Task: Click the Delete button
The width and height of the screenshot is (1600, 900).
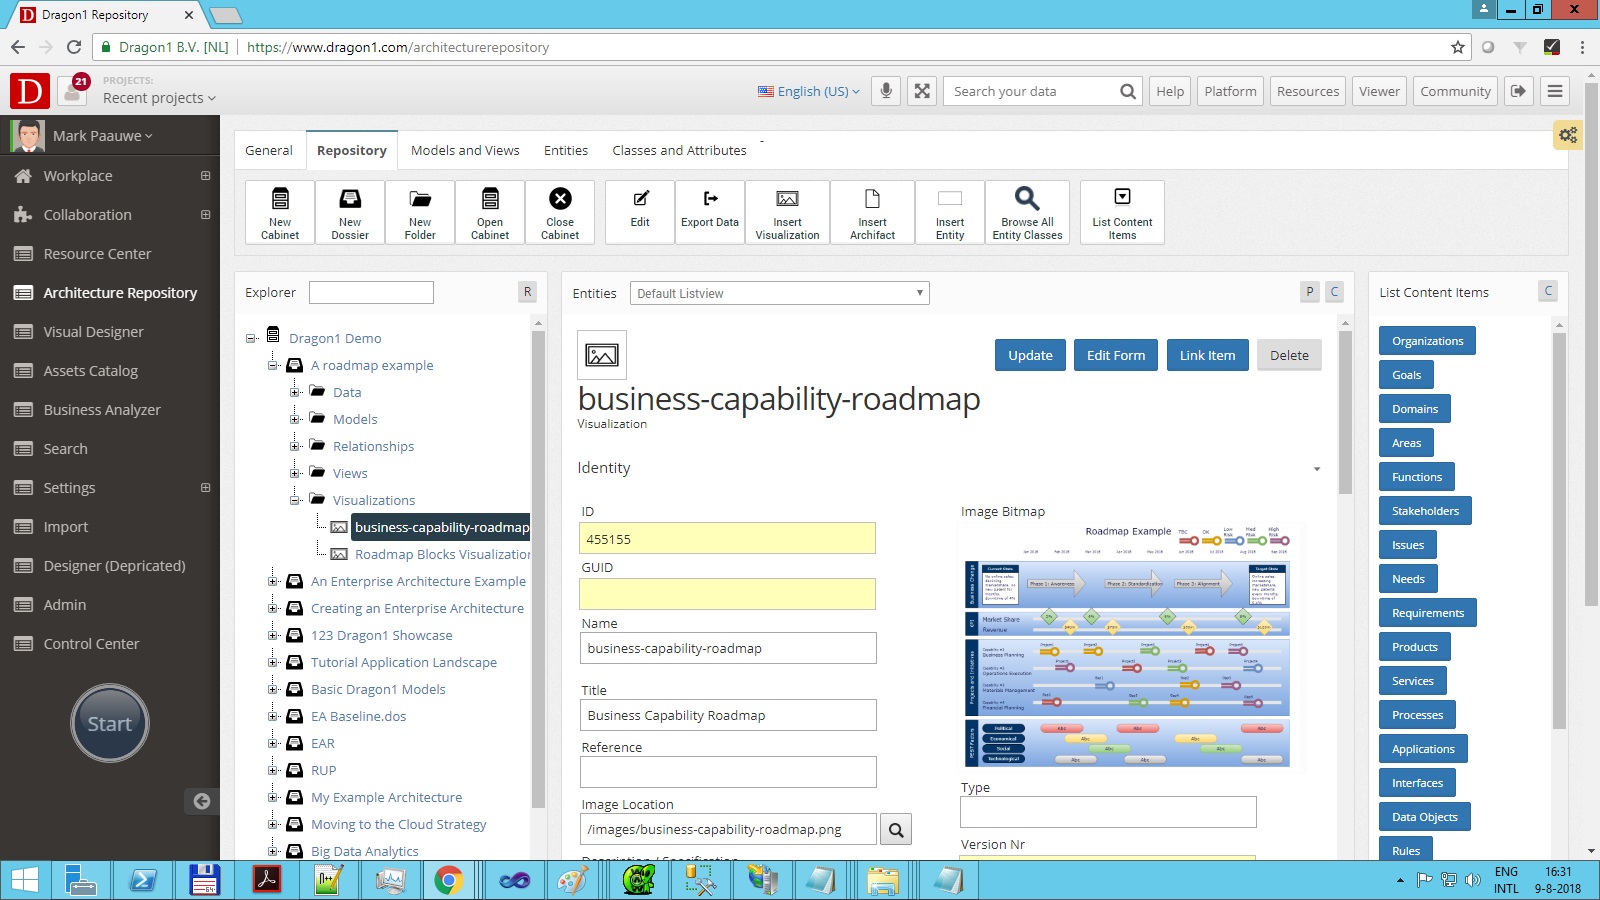Action: pyautogui.click(x=1289, y=355)
